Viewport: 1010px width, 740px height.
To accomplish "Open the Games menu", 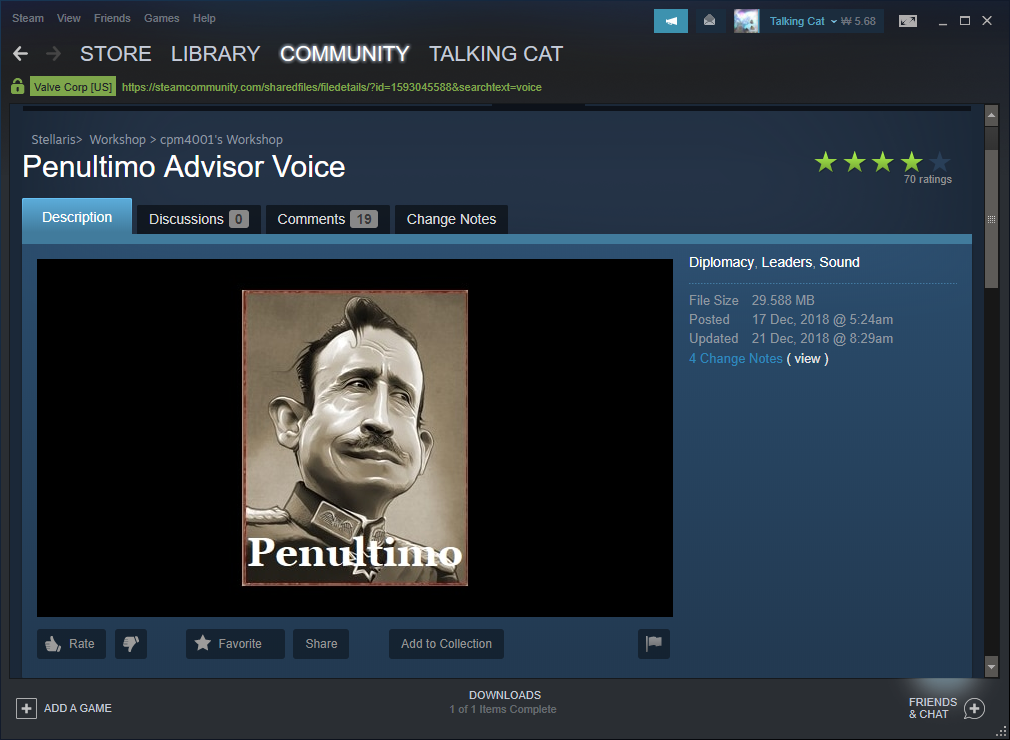I will pyautogui.click(x=162, y=18).
